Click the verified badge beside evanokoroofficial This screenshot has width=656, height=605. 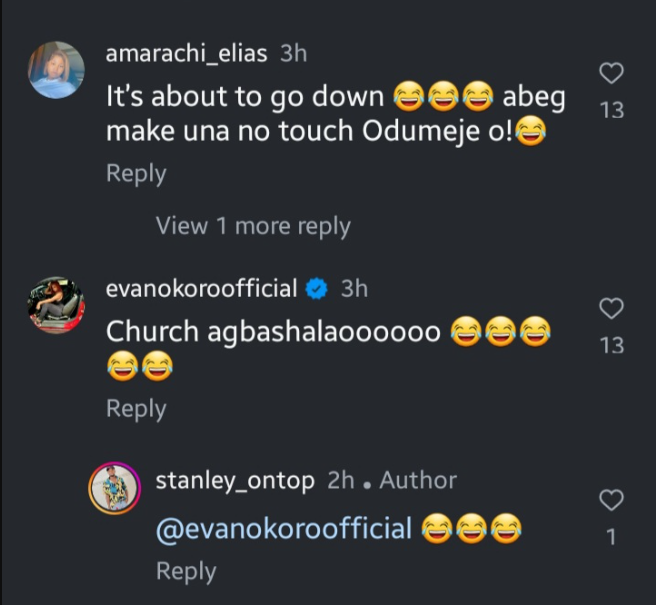[318, 289]
